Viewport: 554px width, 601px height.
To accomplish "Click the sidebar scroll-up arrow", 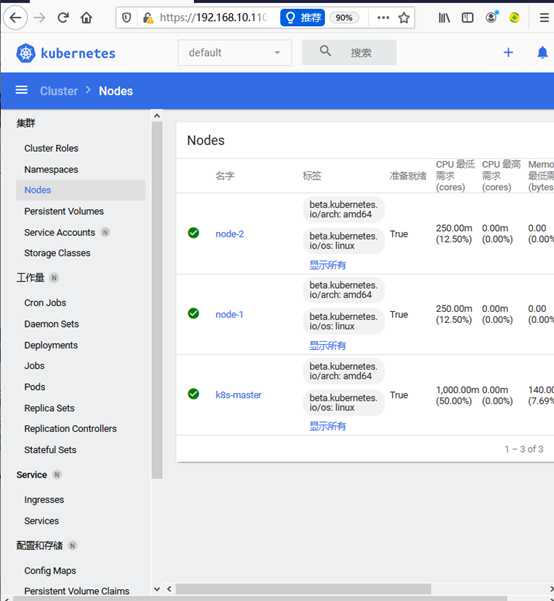I will coord(156,115).
